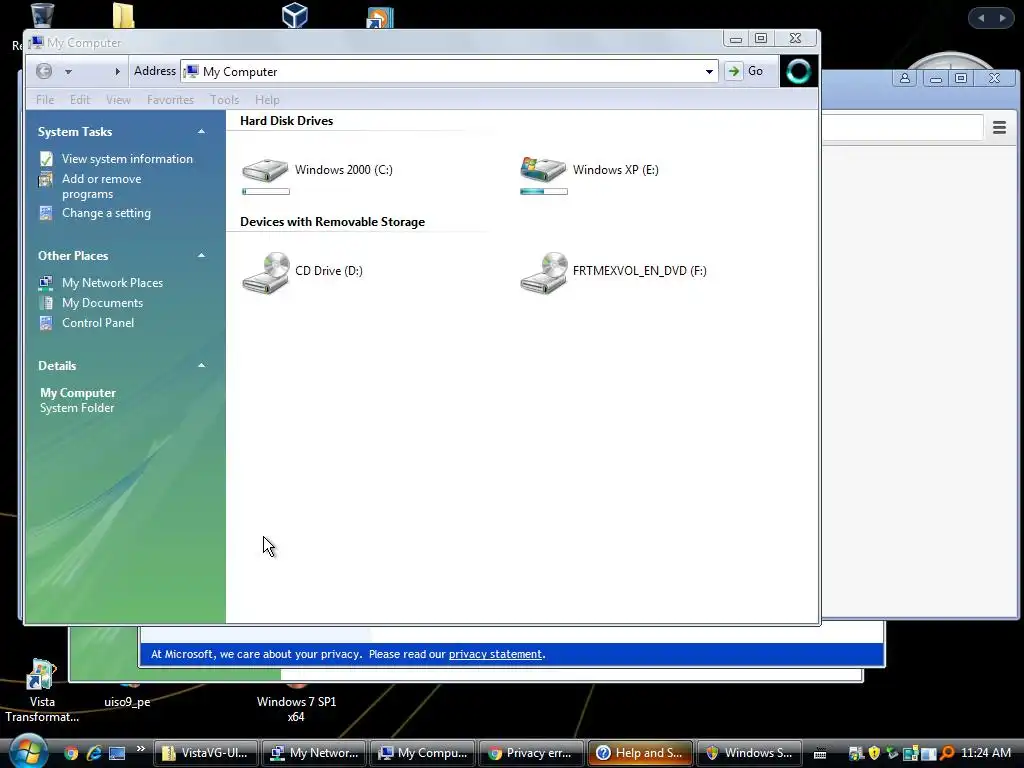The width and height of the screenshot is (1024, 768).
Task: Click Show Desktop quick launch icon
Action: [117, 753]
